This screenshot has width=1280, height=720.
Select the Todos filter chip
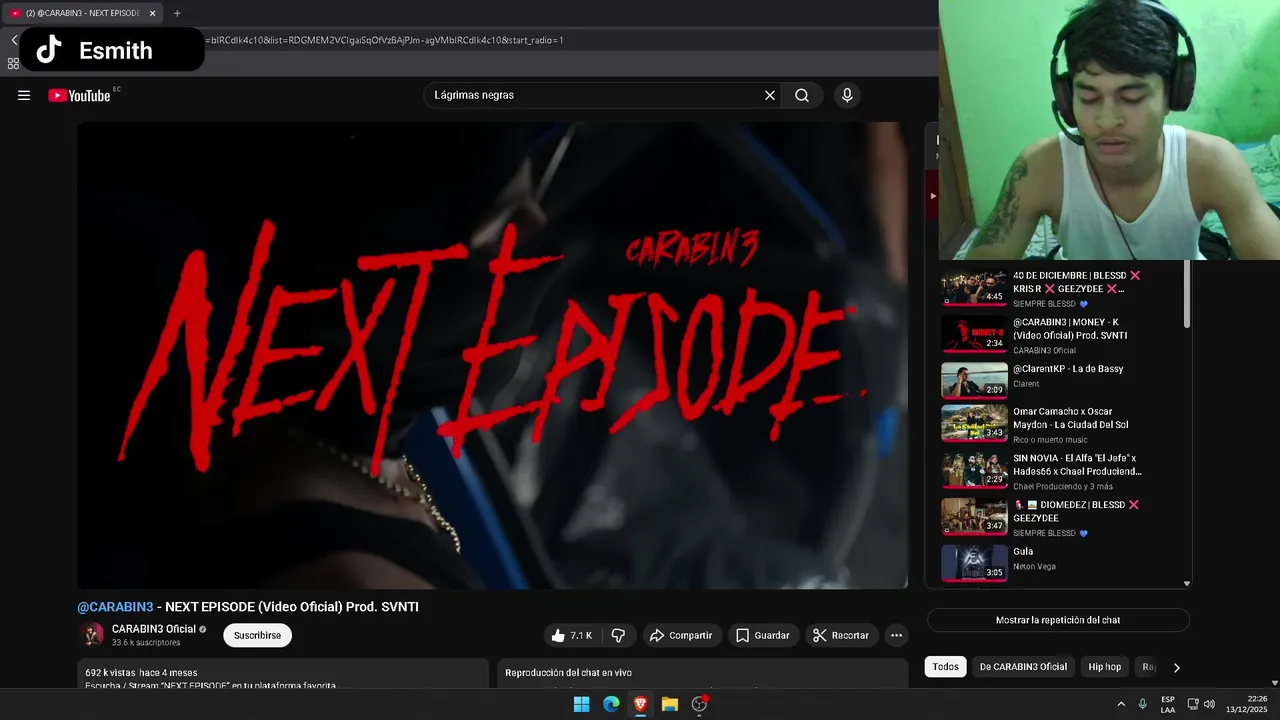945,667
